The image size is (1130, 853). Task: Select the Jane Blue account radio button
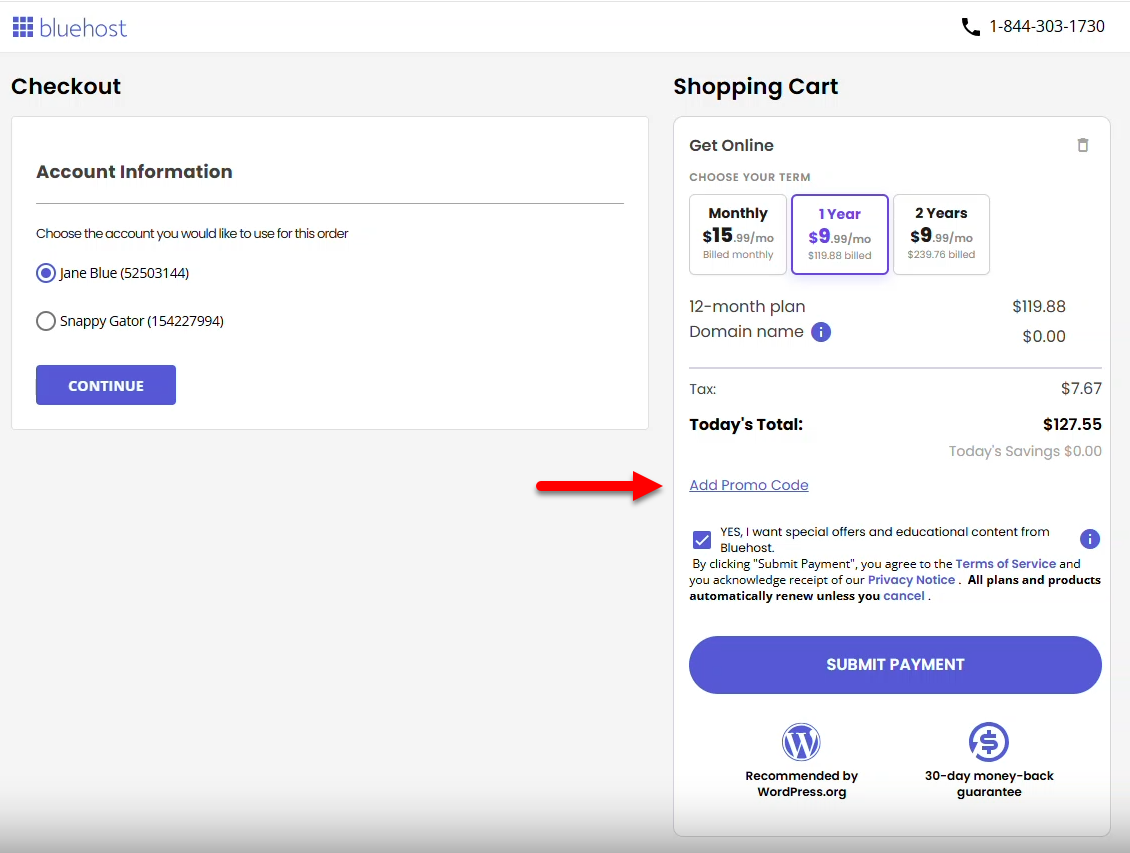(46, 273)
